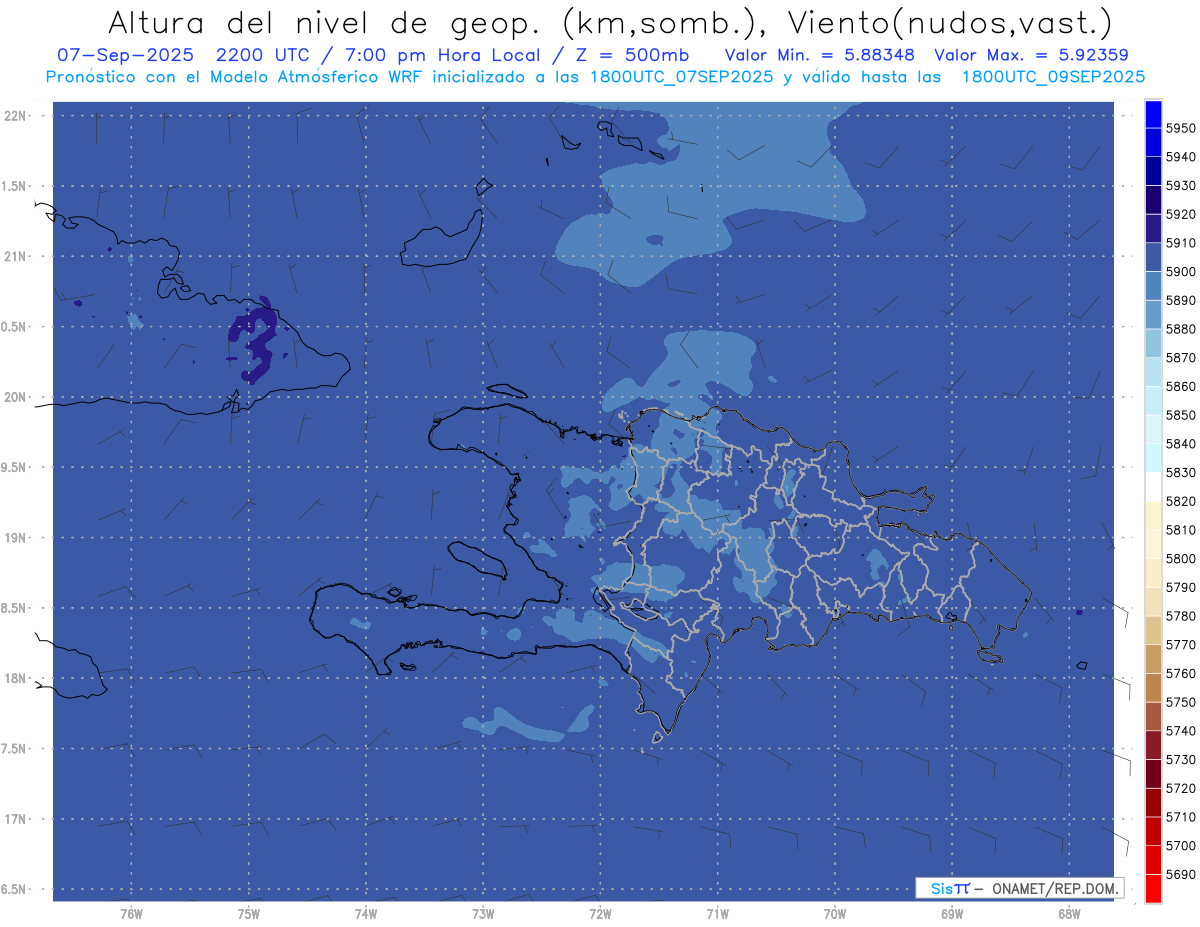Image resolution: width=1200 pixels, height=927 pixels.
Task: Click the 76W longitude axis label
Action: point(131,913)
